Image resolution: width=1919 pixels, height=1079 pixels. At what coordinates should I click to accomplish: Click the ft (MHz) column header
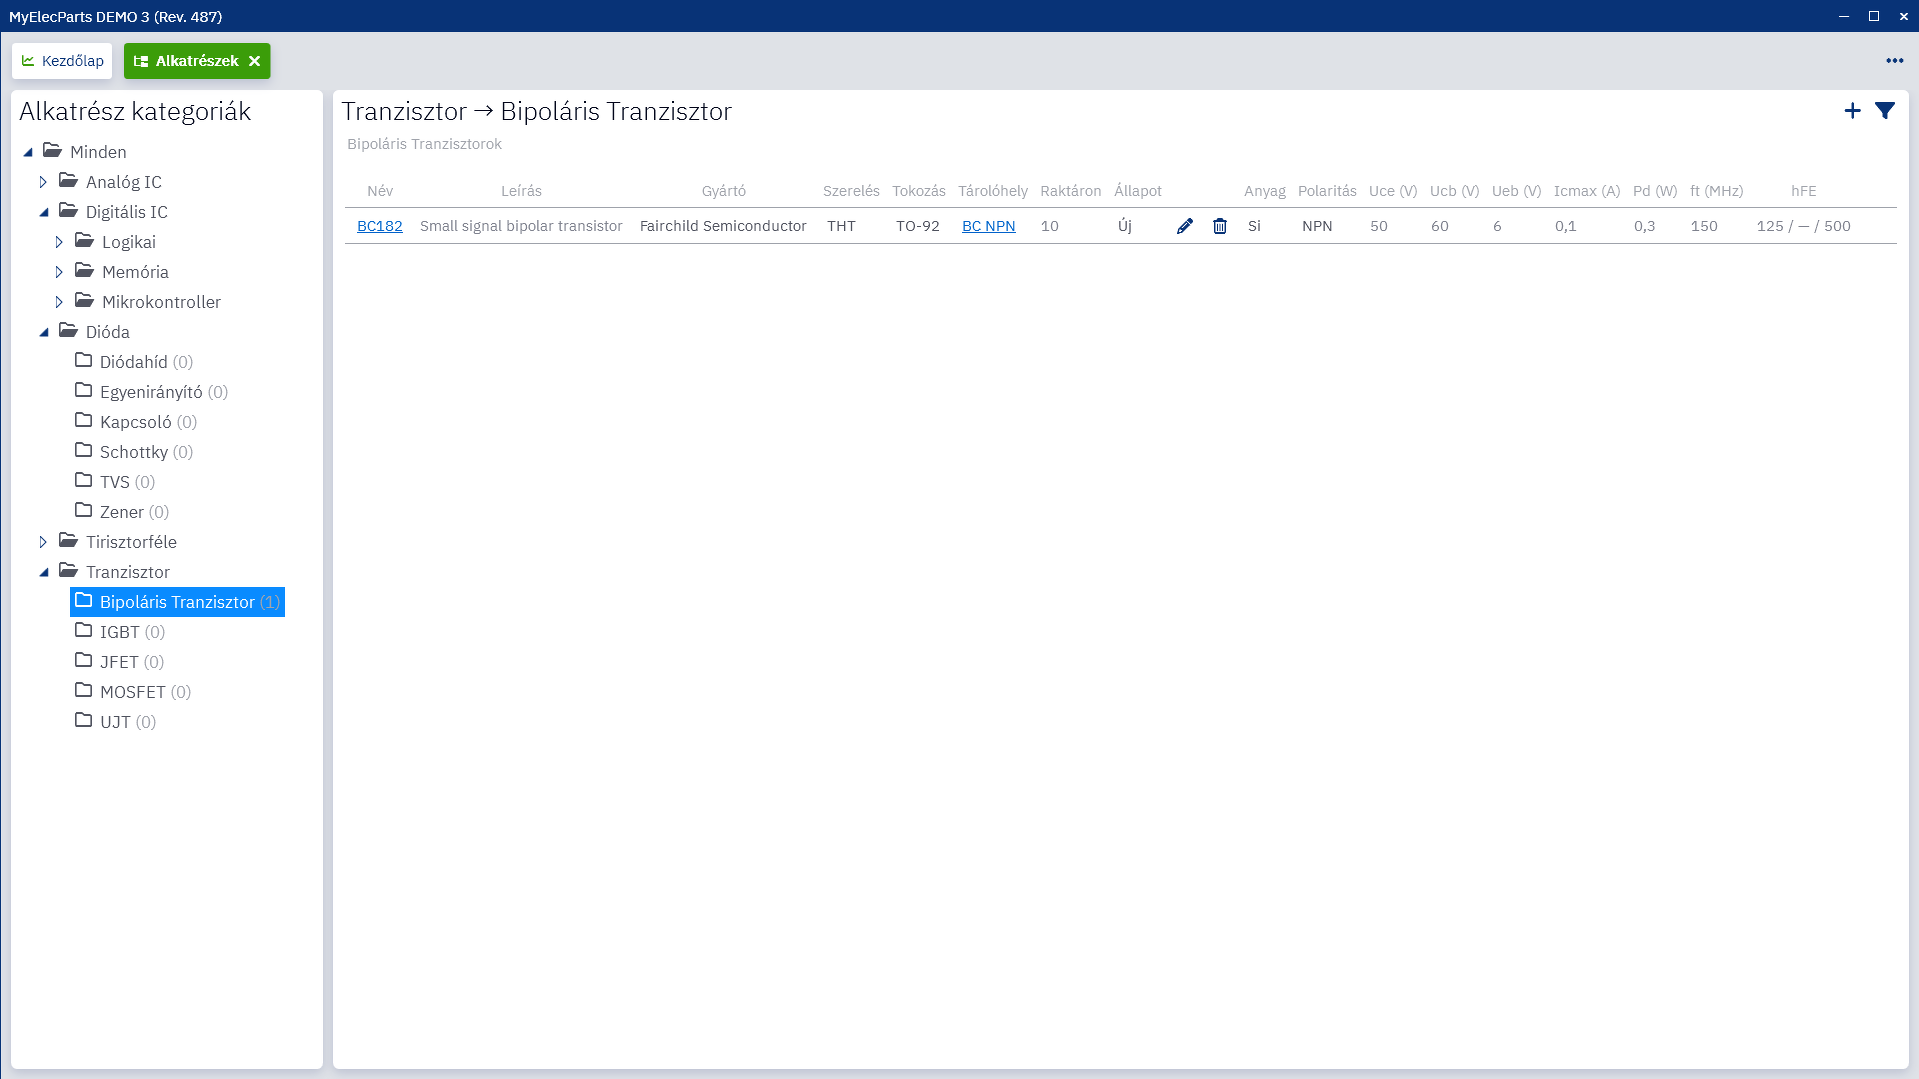[x=1717, y=191]
